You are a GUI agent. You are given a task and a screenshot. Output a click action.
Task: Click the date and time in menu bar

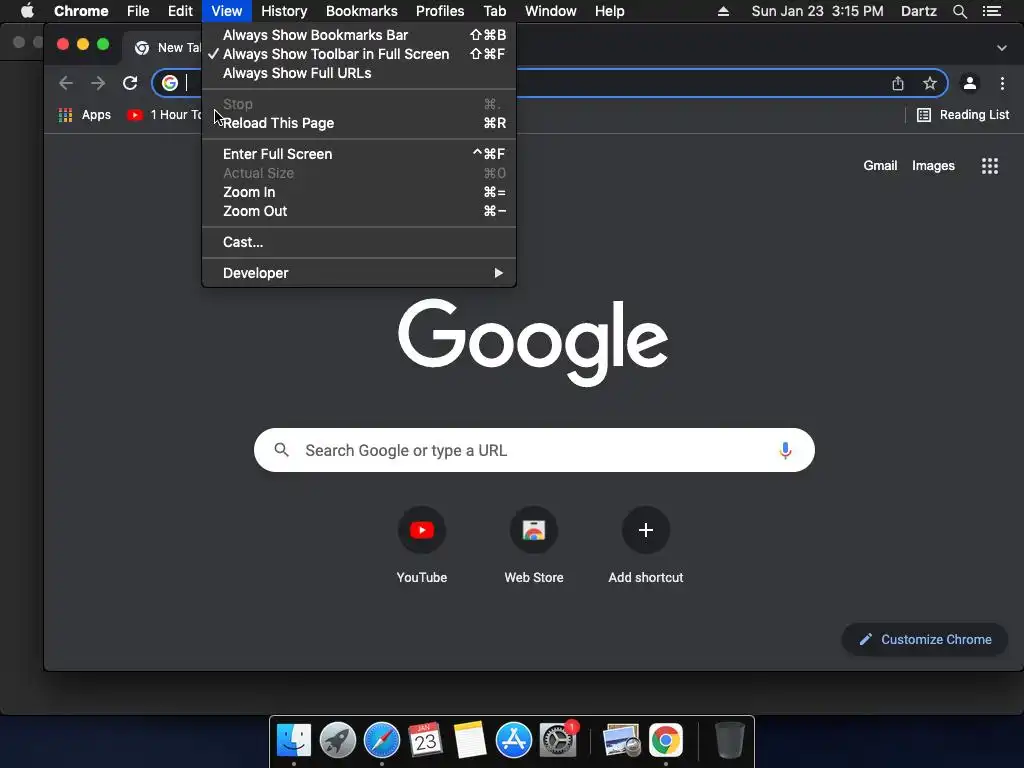[817, 11]
